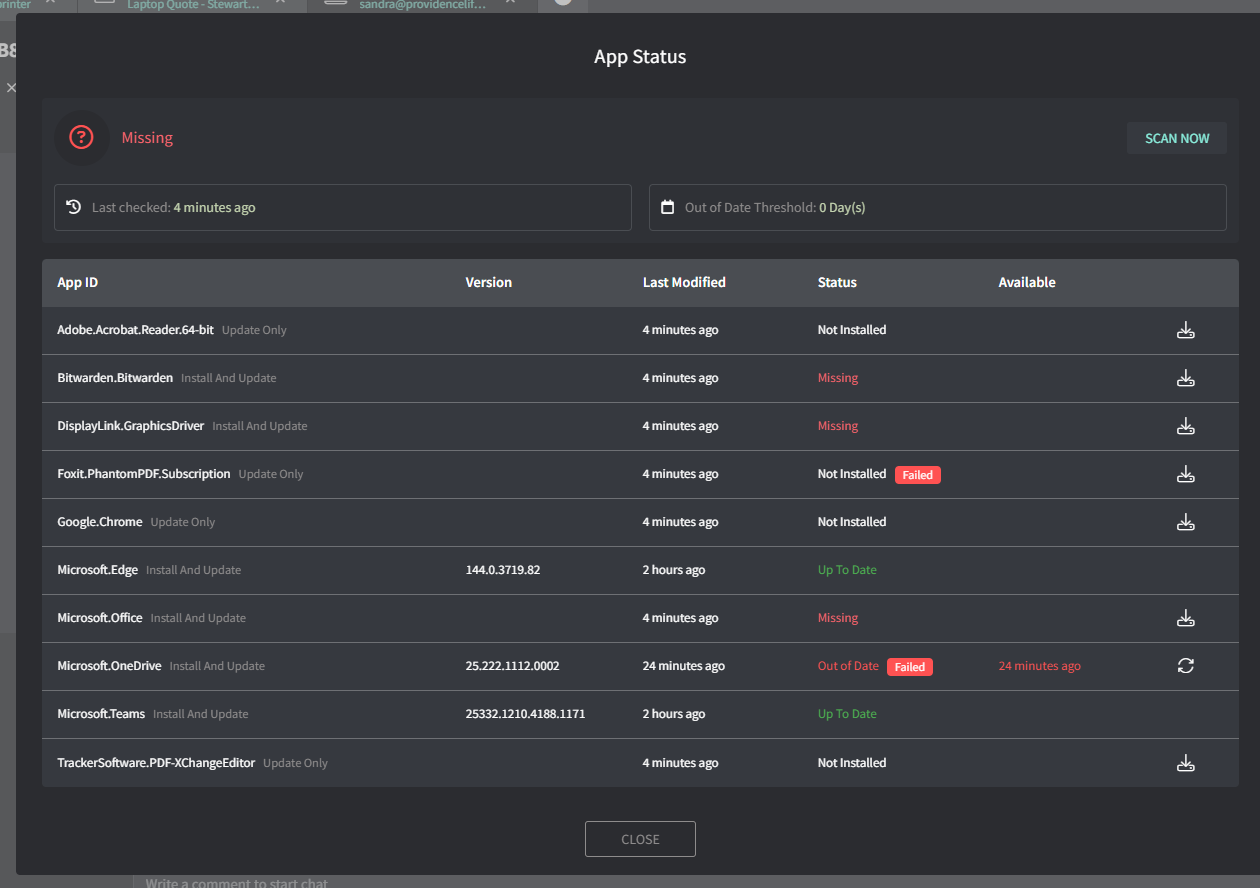The width and height of the screenshot is (1260, 888).
Task: Click the install icon for Microsoft.Office
Action: click(1185, 618)
